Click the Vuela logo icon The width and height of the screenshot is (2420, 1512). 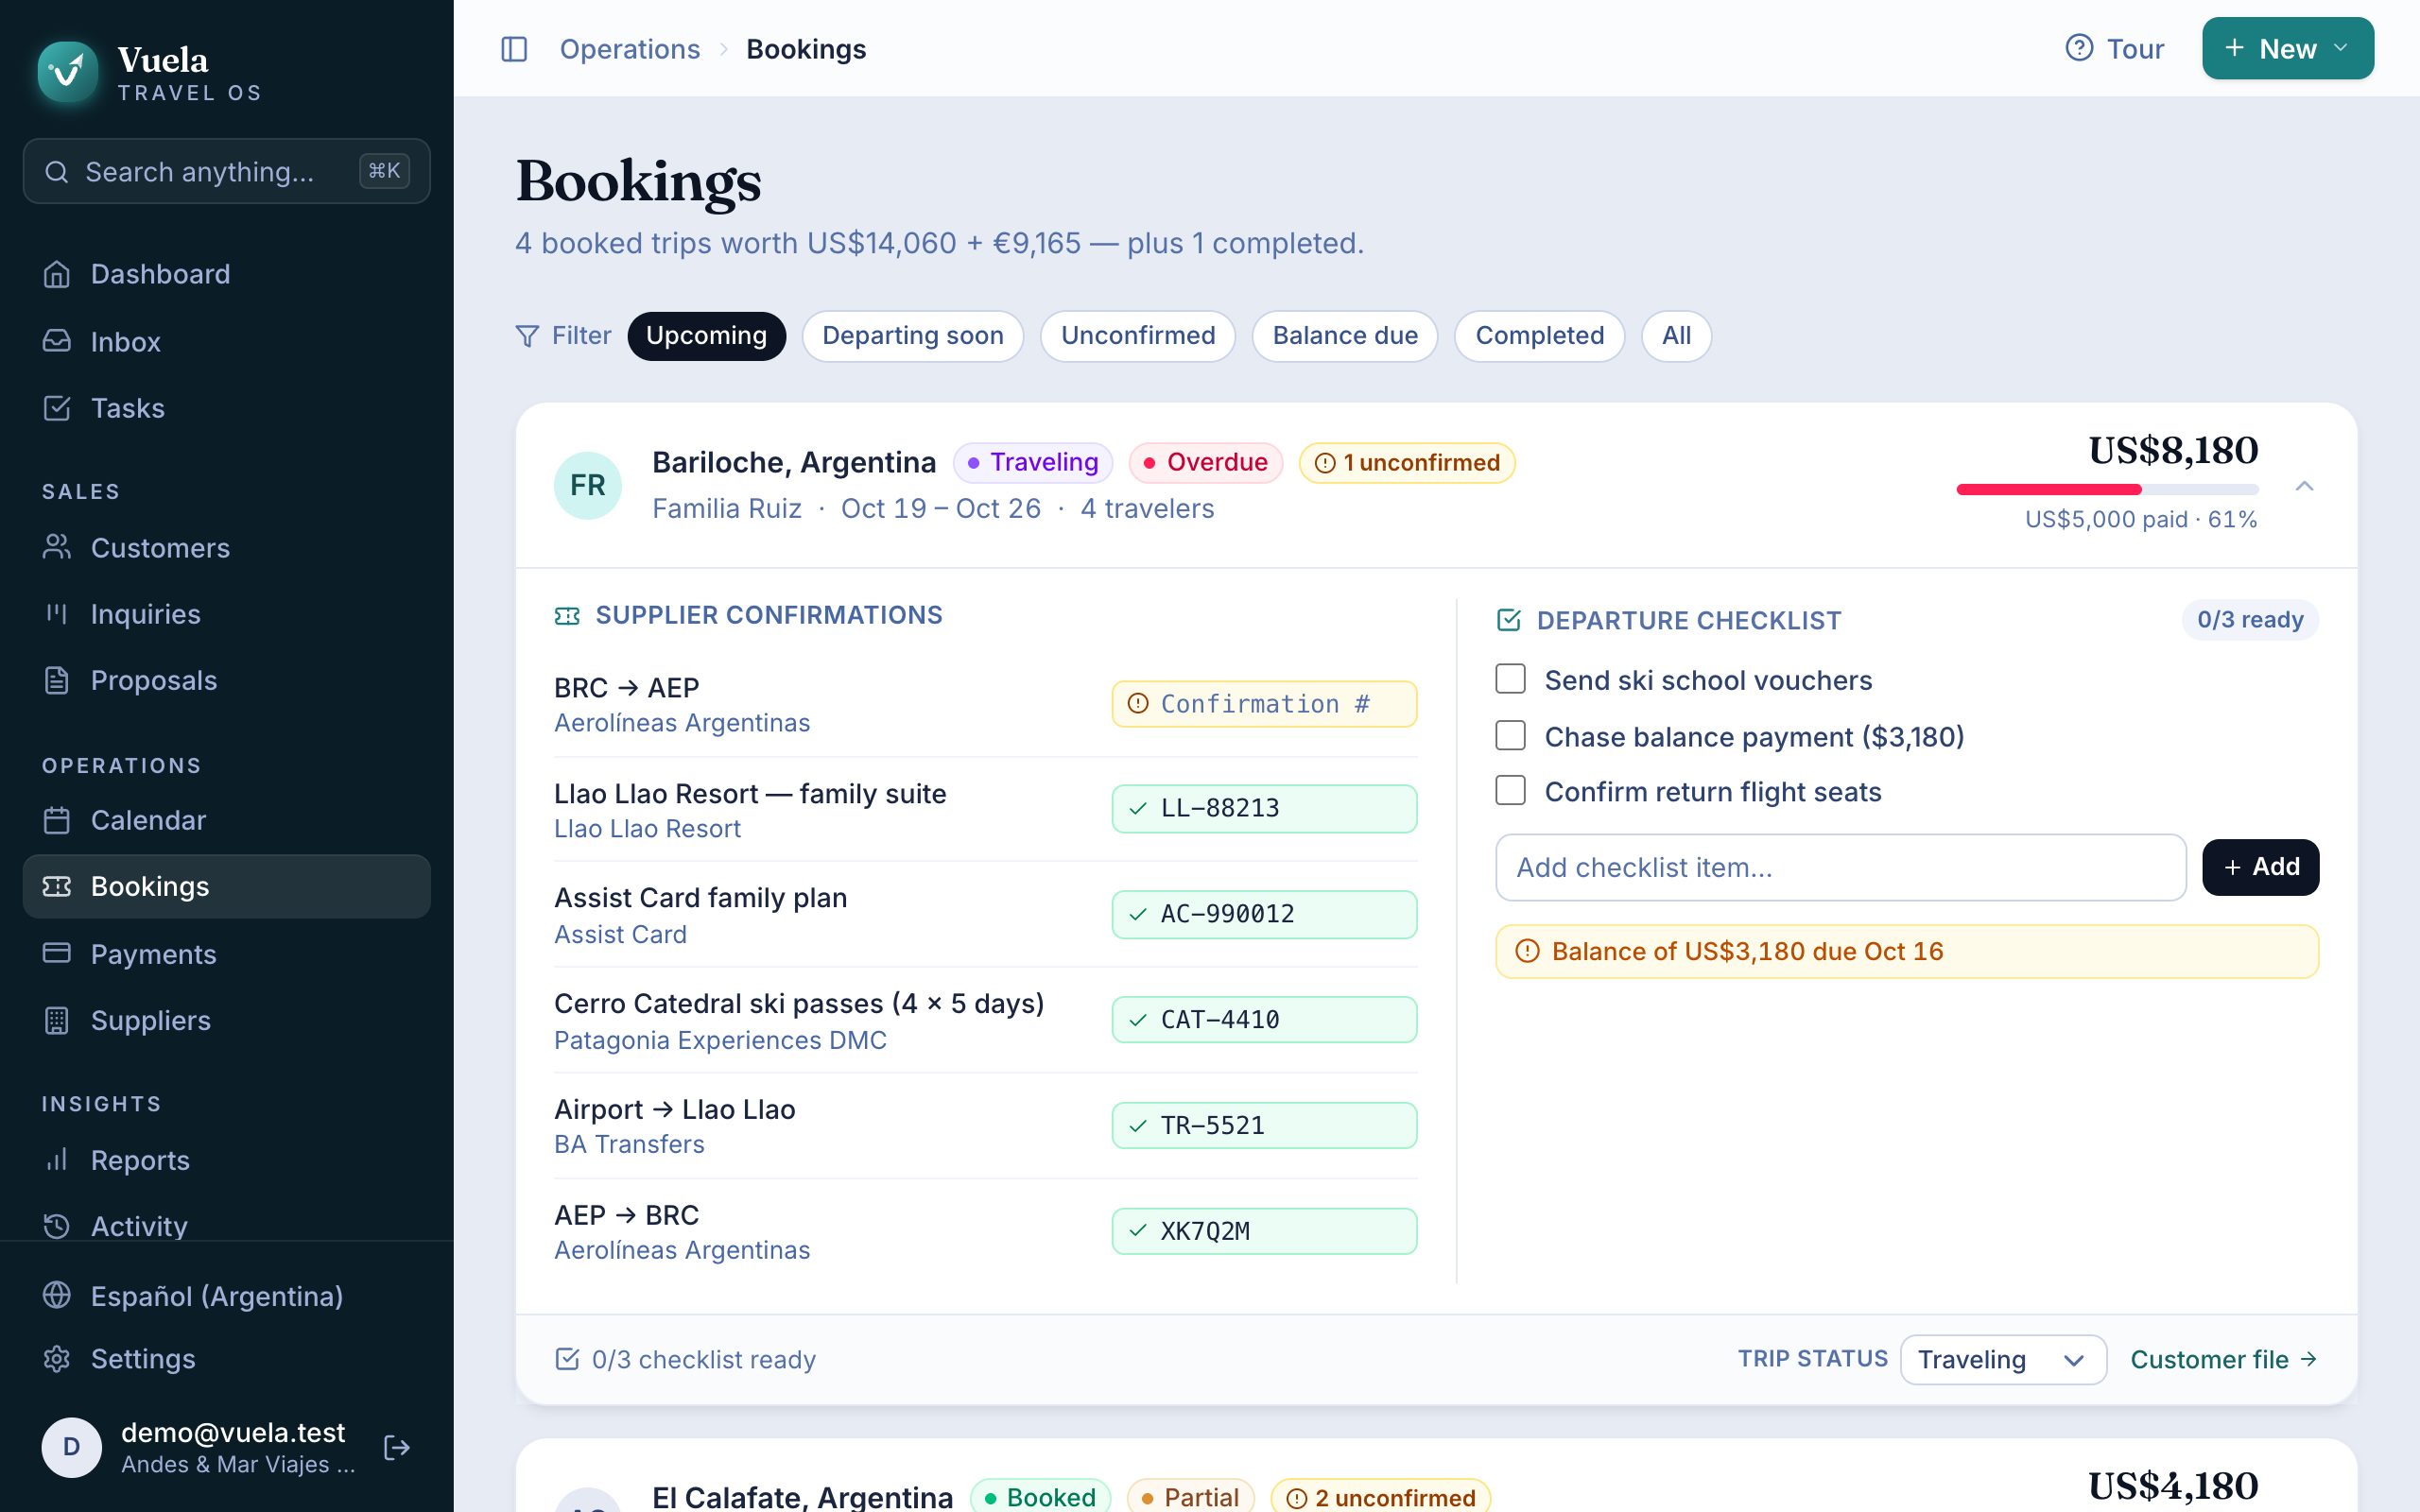click(68, 72)
